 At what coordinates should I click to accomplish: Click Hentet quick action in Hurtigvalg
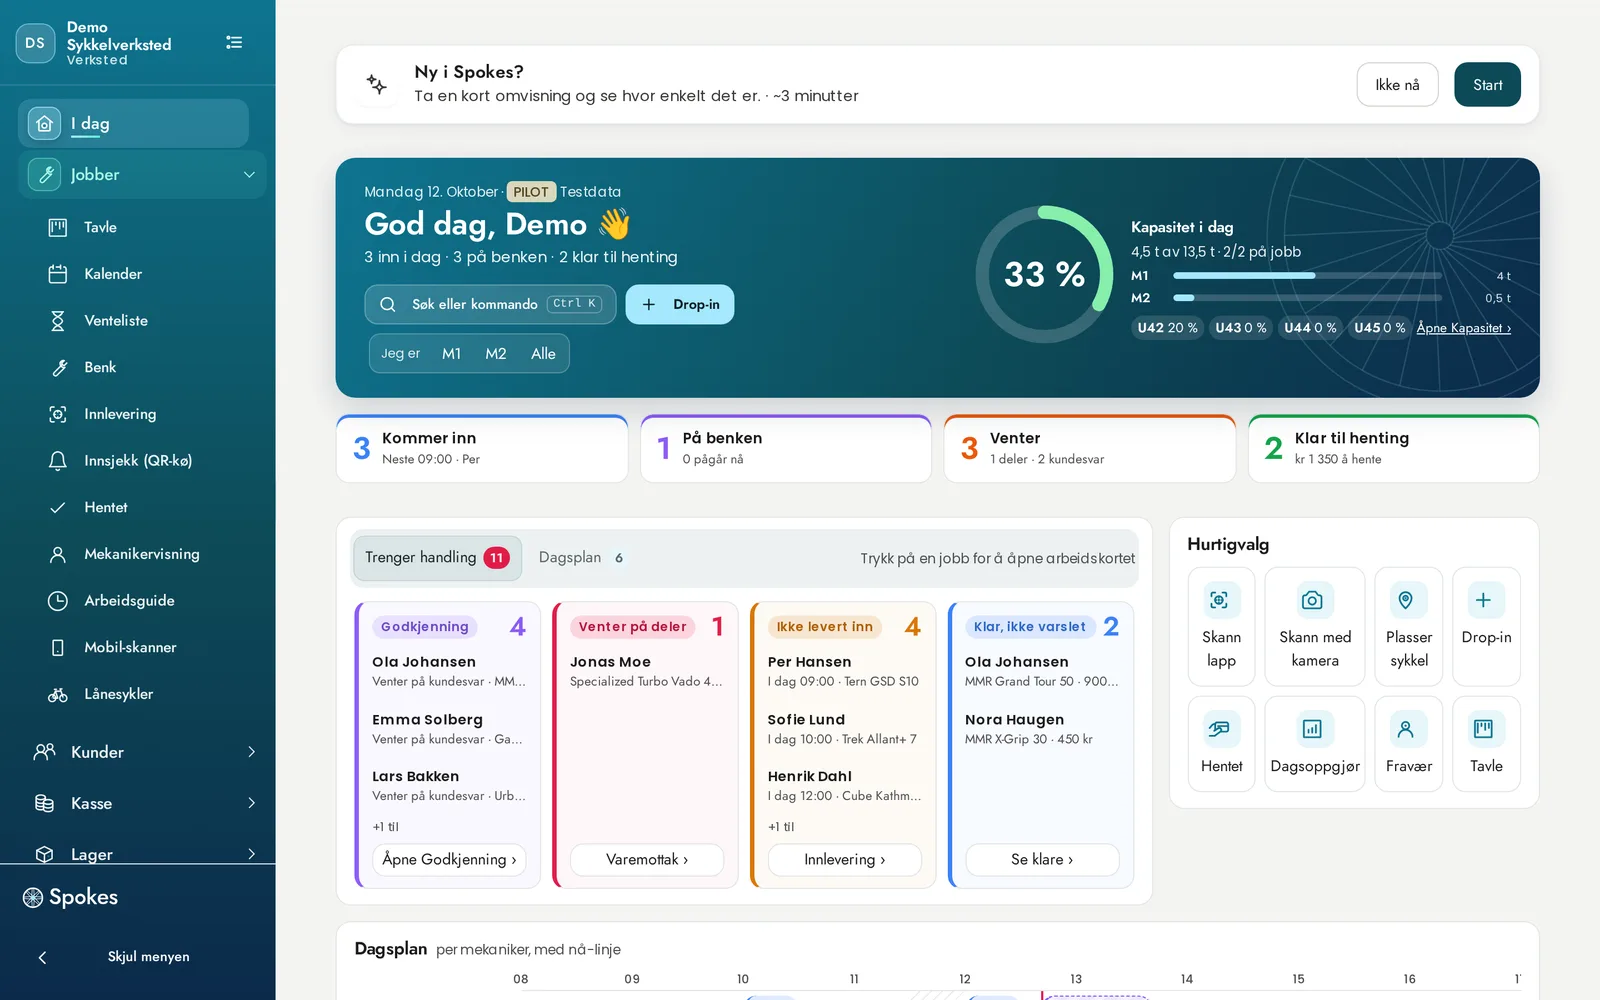pyautogui.click(x=1221, y=744)
